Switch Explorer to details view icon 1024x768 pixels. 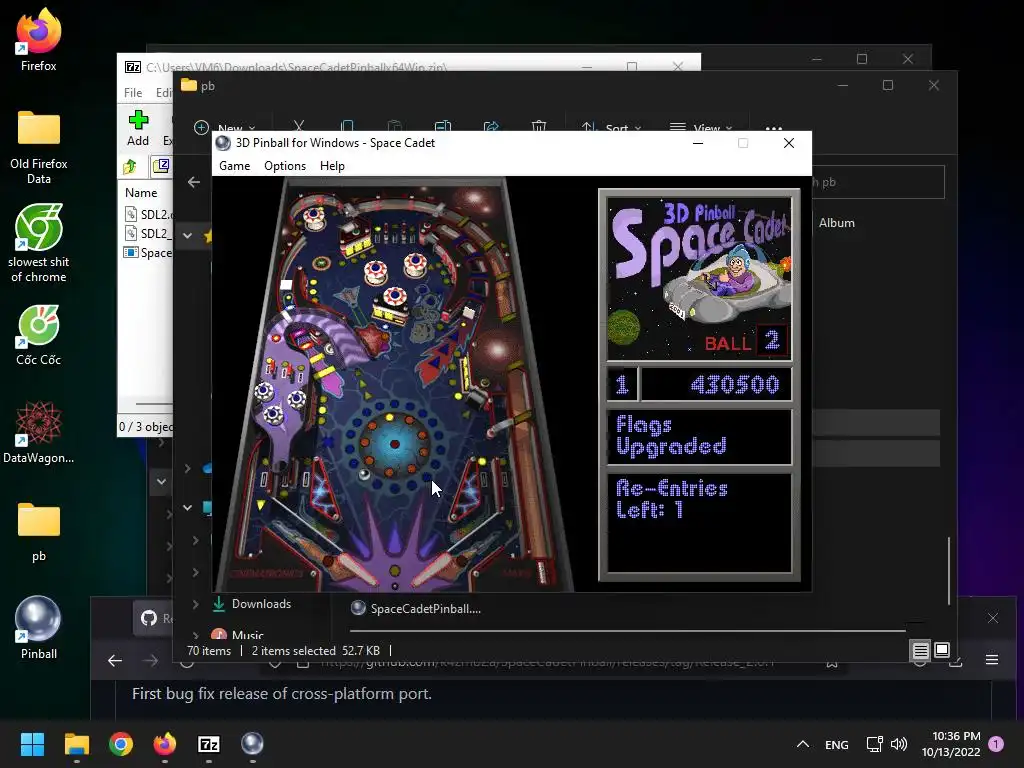pyautogui.click(x=920, y=650)
